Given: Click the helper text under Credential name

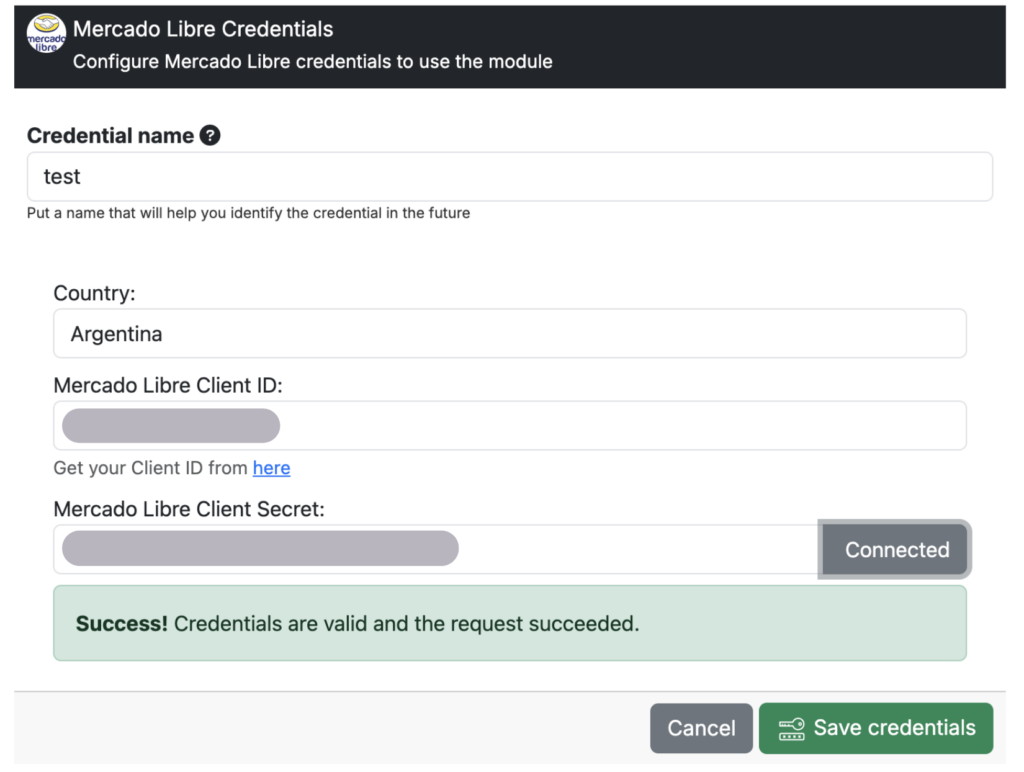Looking at the screenshot, I should [248, 213].
